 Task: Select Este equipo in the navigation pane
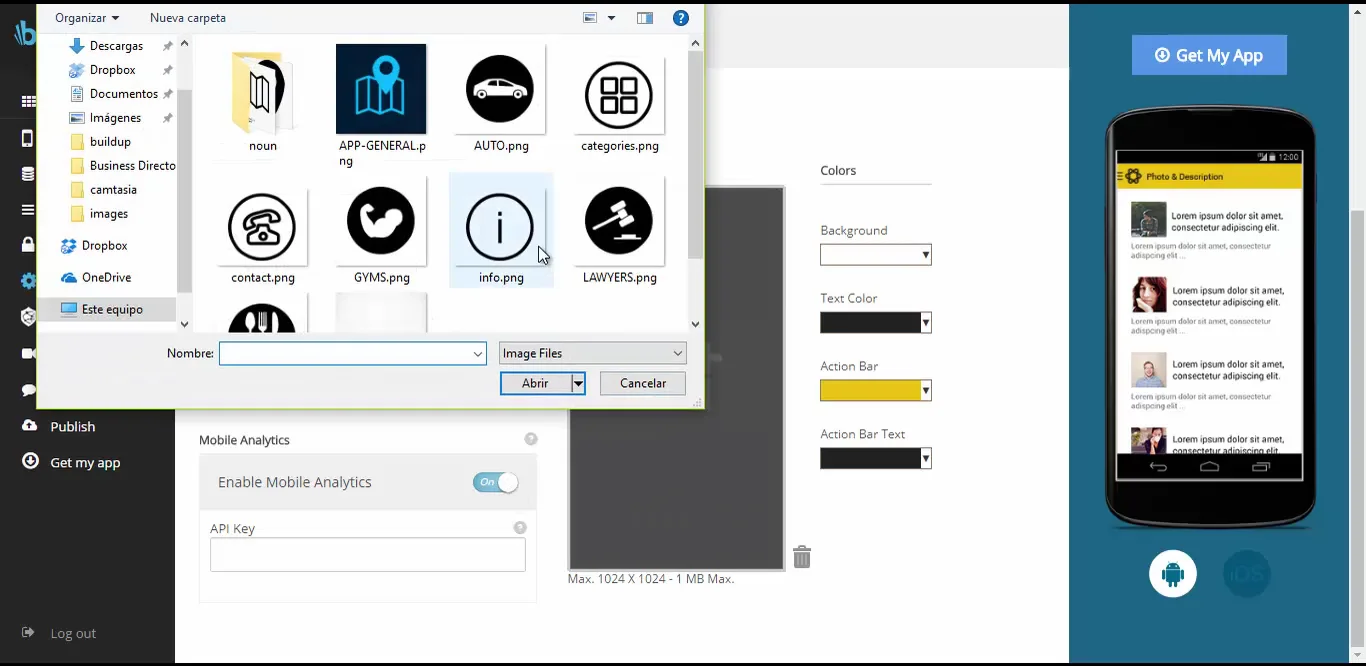(x=112, y=310)
